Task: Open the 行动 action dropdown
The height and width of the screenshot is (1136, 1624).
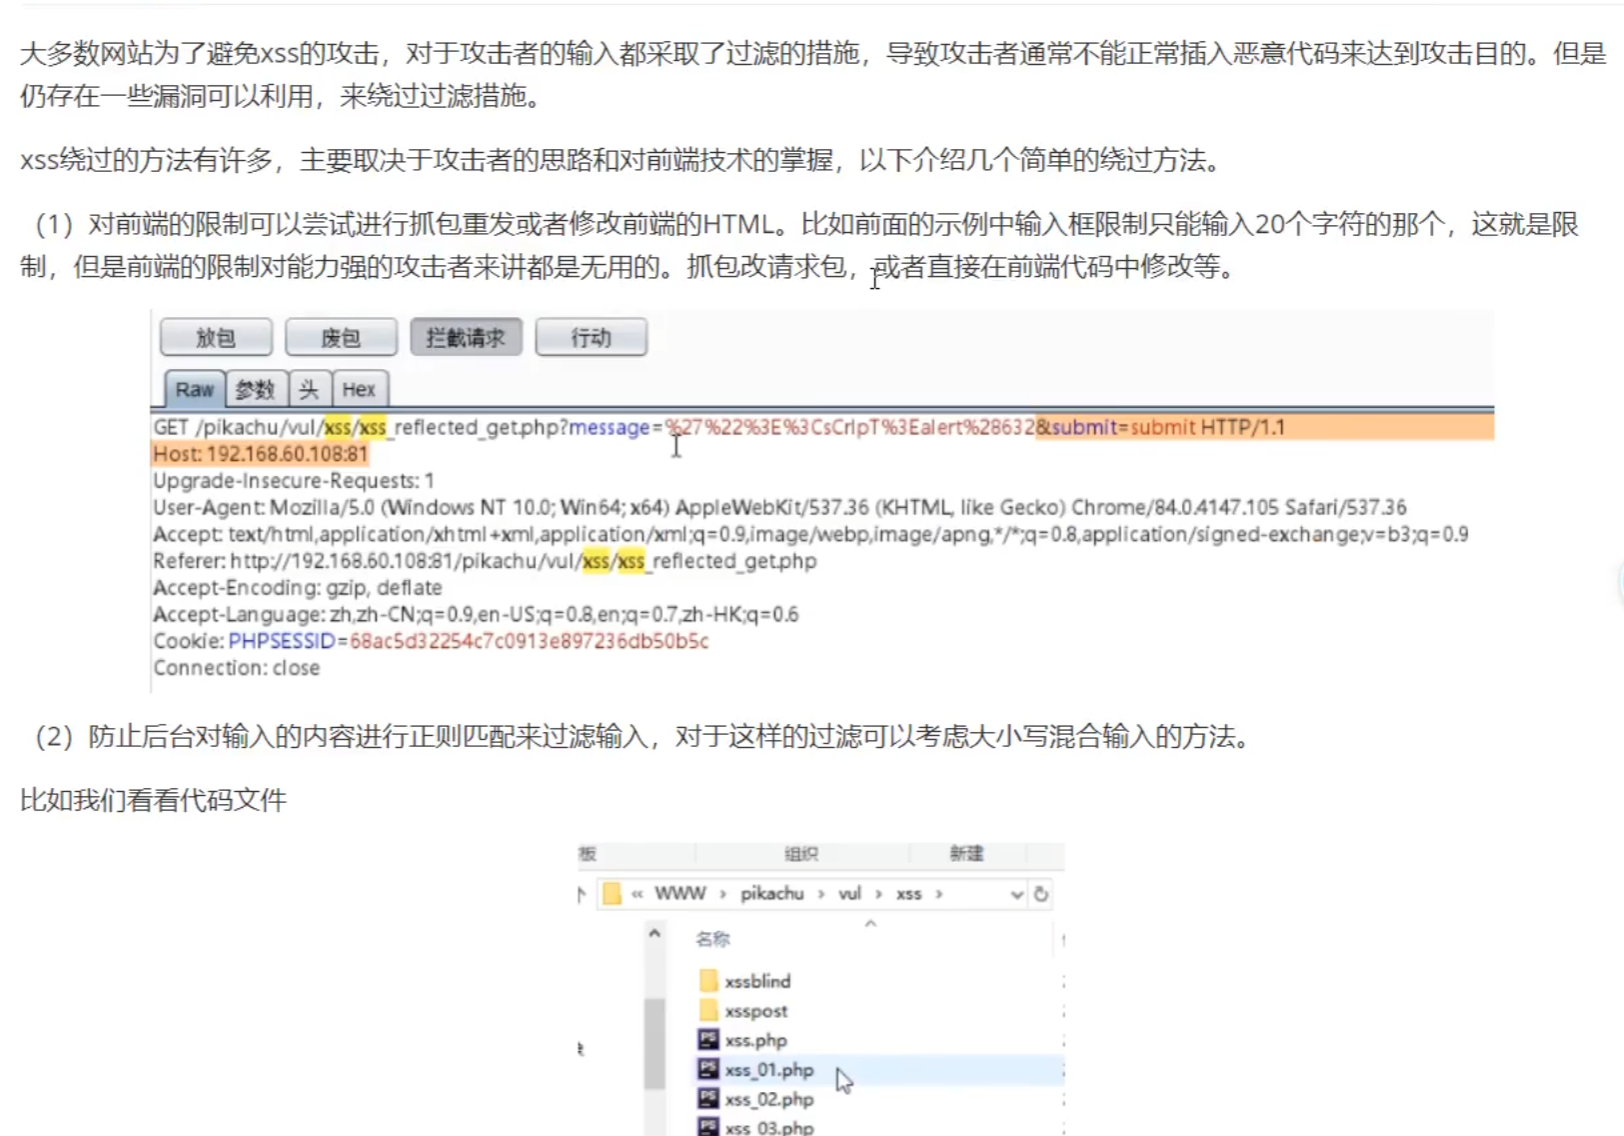Action: tap(591, 337)
